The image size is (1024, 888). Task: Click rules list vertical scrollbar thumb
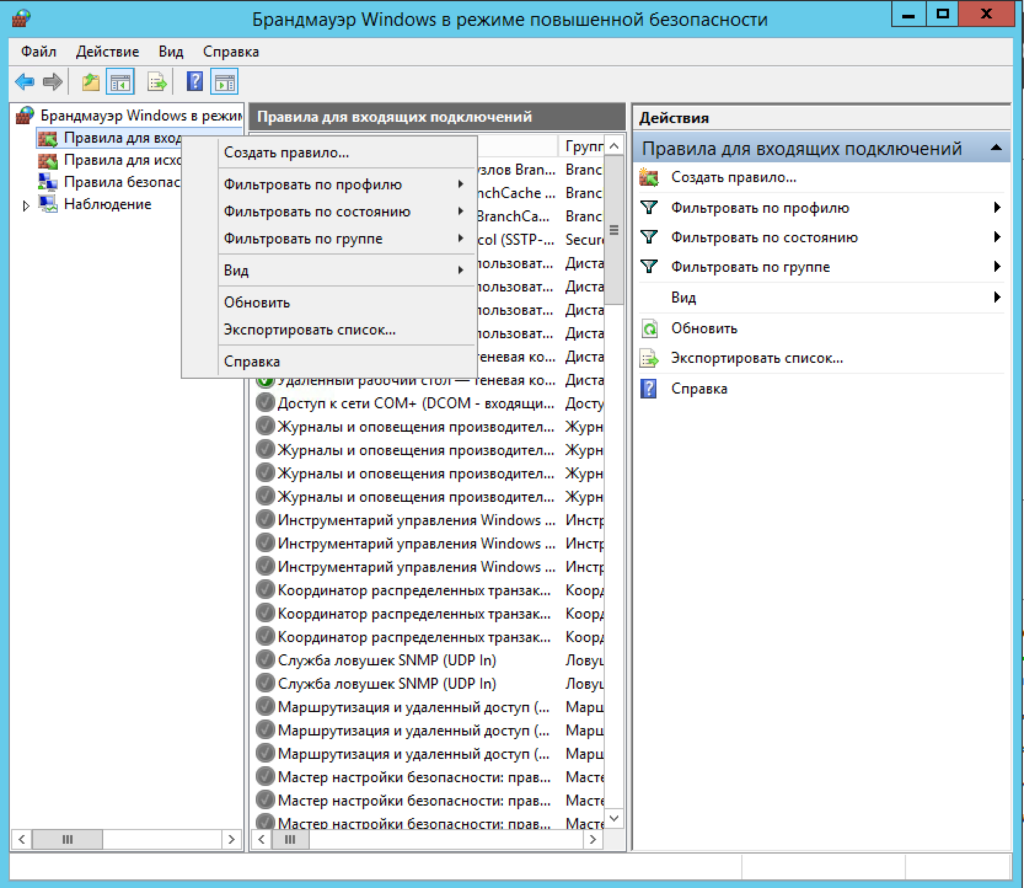[x=614, y=230]
